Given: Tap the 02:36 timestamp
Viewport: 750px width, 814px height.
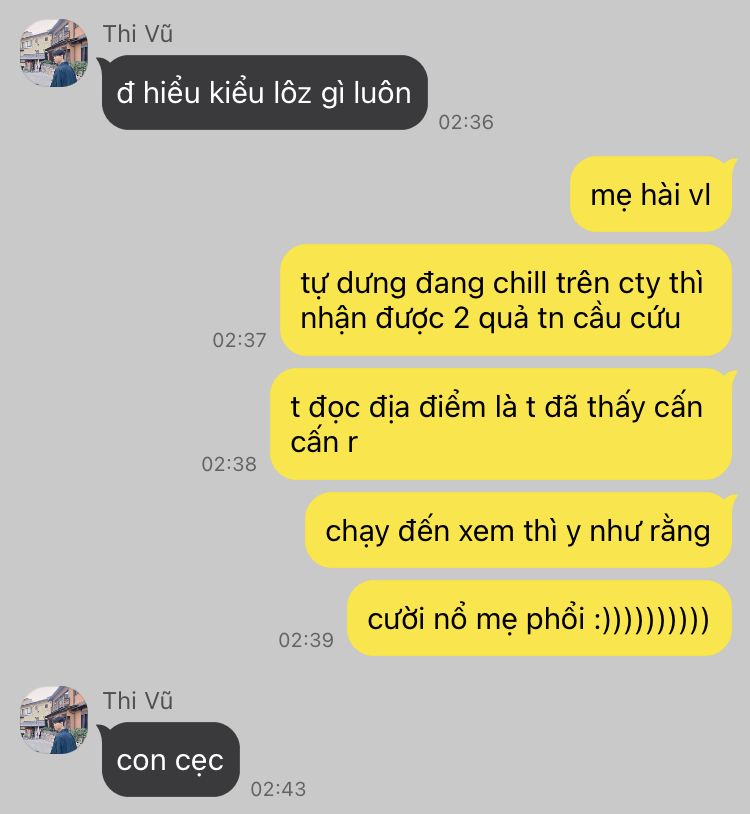Looking at the screenshot, I should 466,123.
